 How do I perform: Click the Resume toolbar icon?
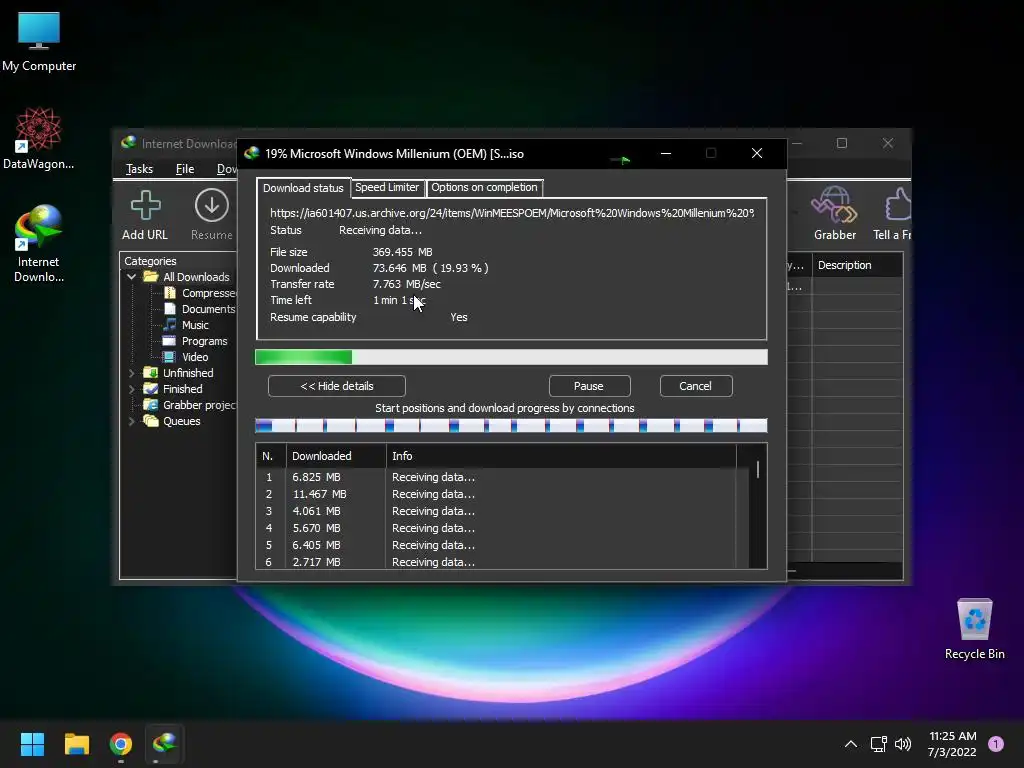click(x=212, y=205)
